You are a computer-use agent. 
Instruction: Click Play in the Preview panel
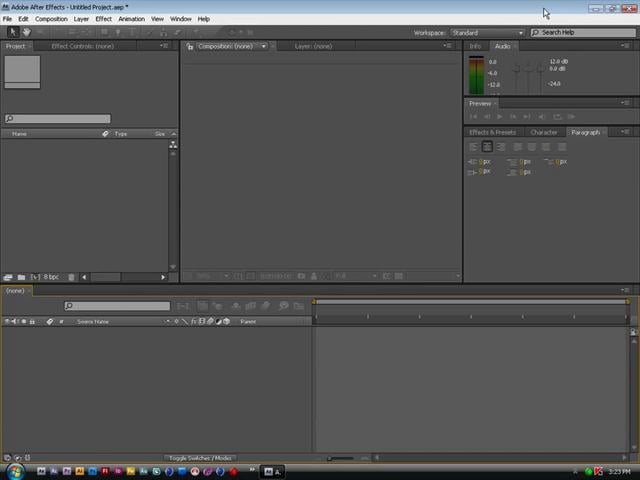coord(500,117)
